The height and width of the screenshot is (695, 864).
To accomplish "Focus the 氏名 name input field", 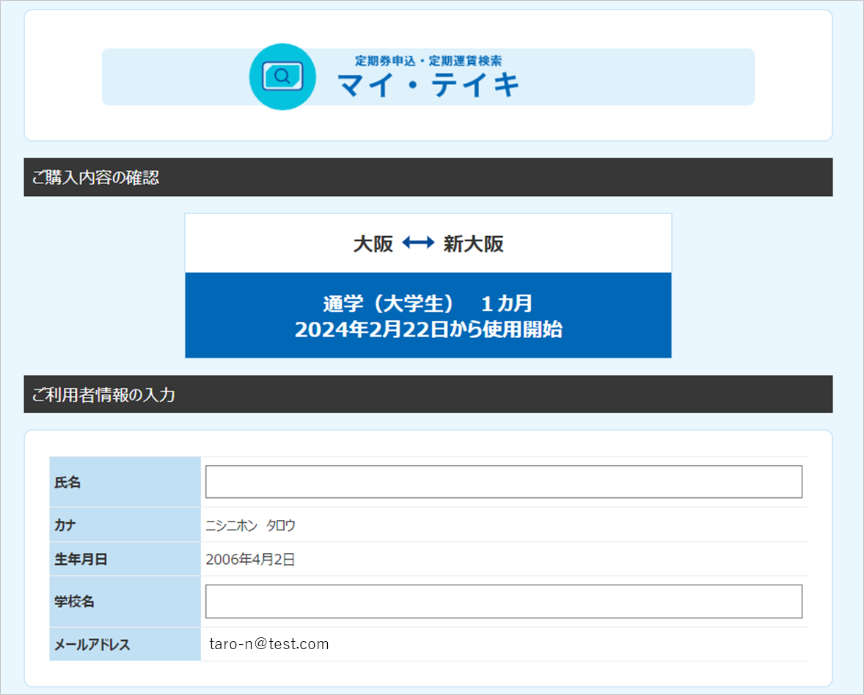I will tap(503, 482).
